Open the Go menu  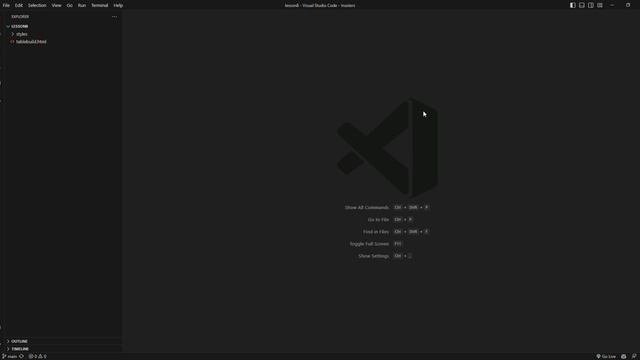point(69,5)
